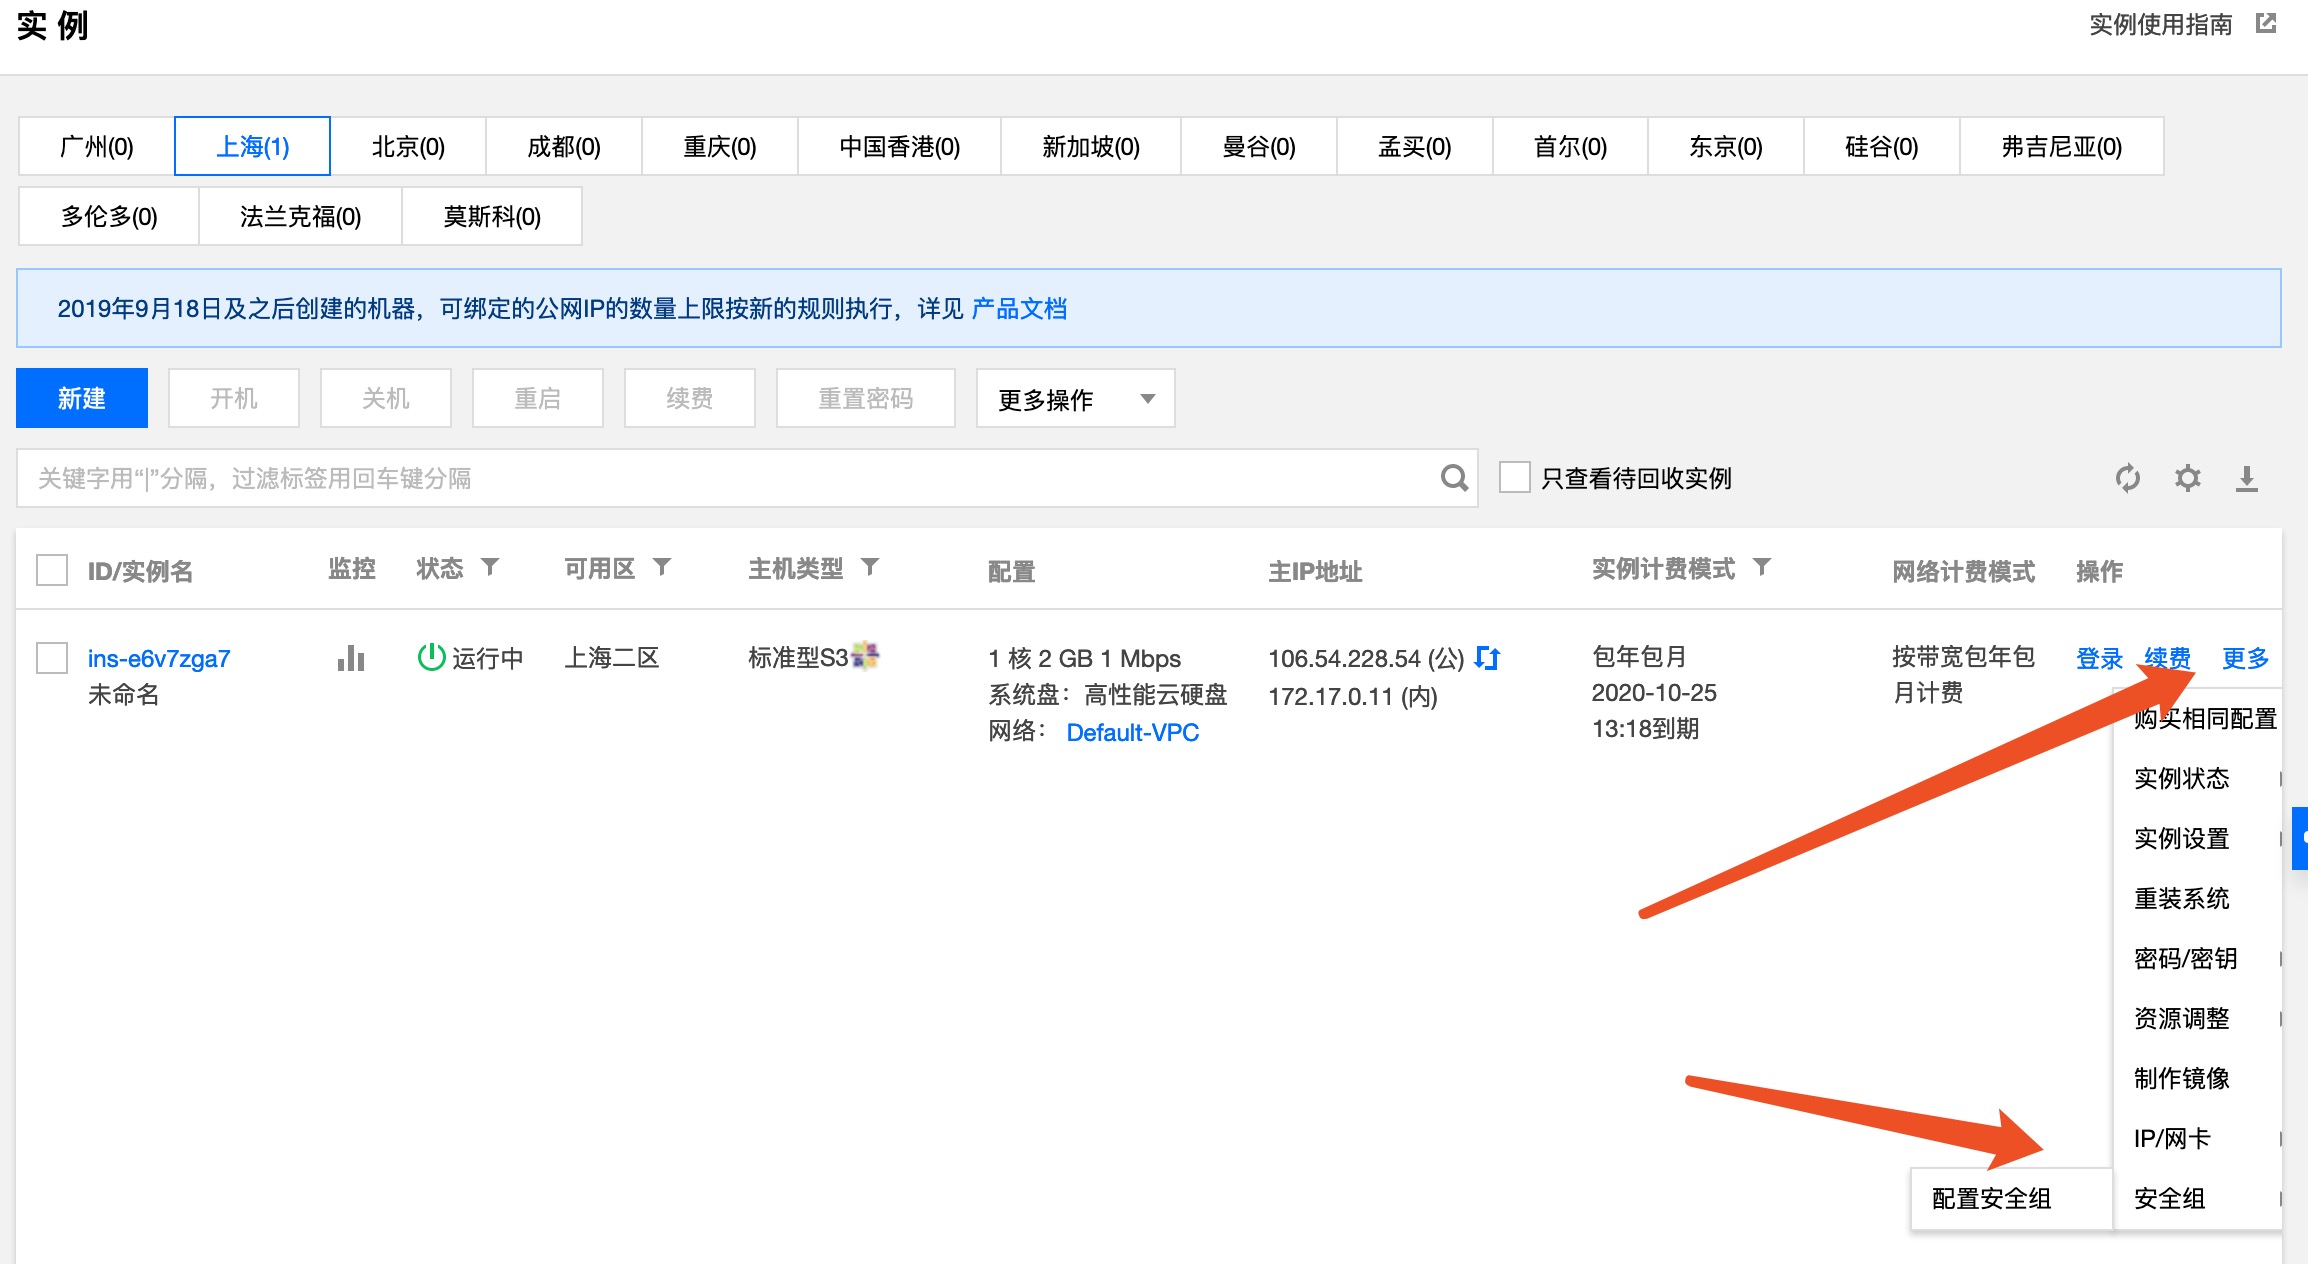
Task: Click the refresh list icon
Action: 2127,478
